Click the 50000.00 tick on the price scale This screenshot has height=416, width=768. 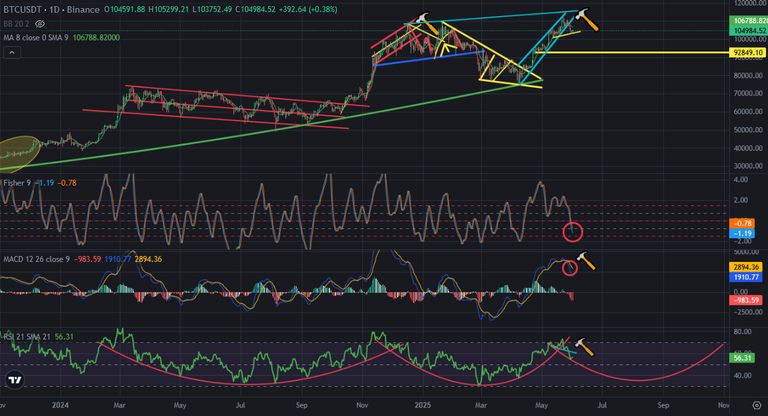748,130
